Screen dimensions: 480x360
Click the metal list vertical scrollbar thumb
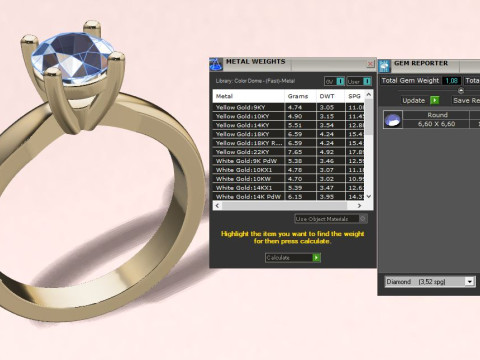pos(369,117)
